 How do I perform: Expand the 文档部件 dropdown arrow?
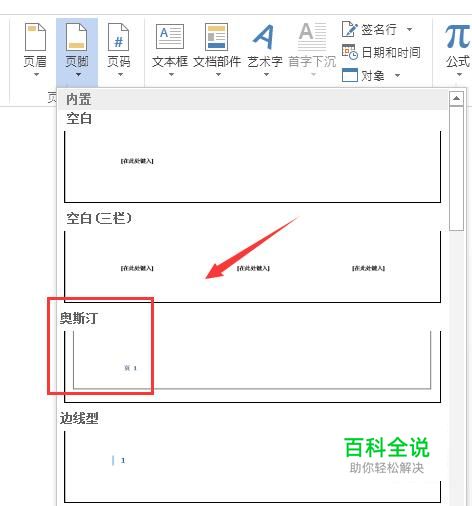218,74
